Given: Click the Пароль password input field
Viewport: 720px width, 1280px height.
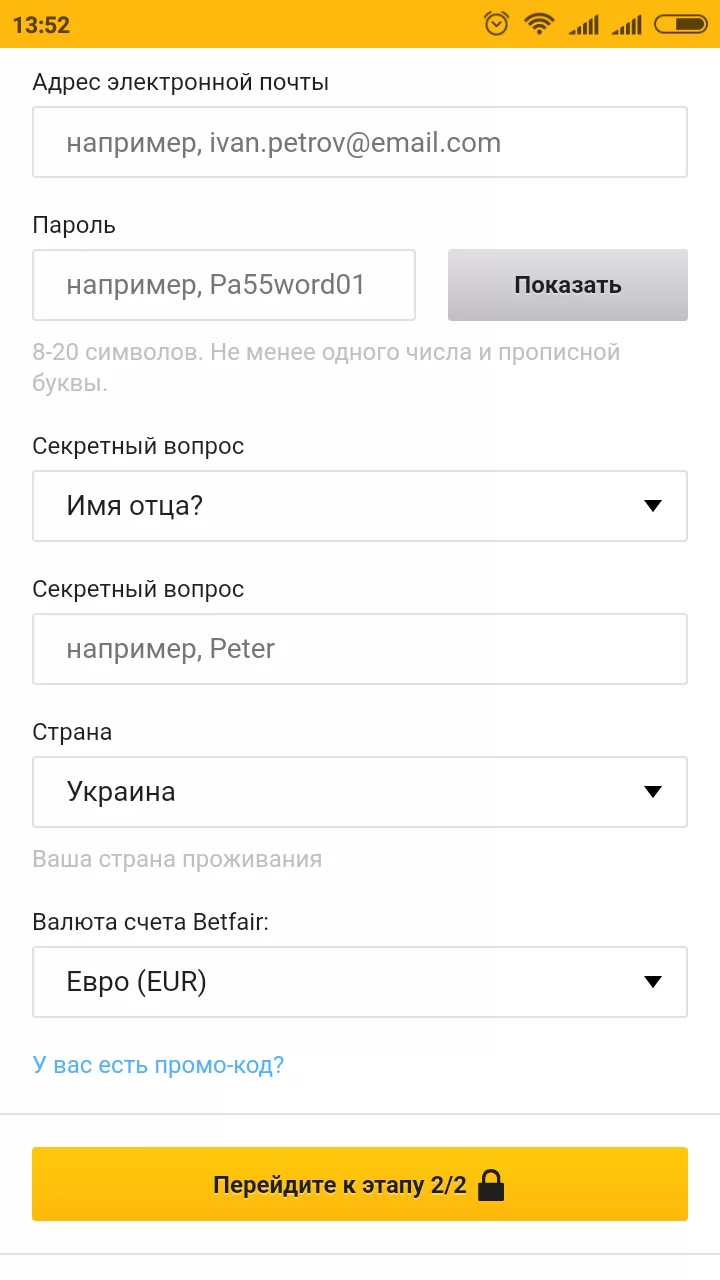Looking at the screenshot, I should click(224, 285).
